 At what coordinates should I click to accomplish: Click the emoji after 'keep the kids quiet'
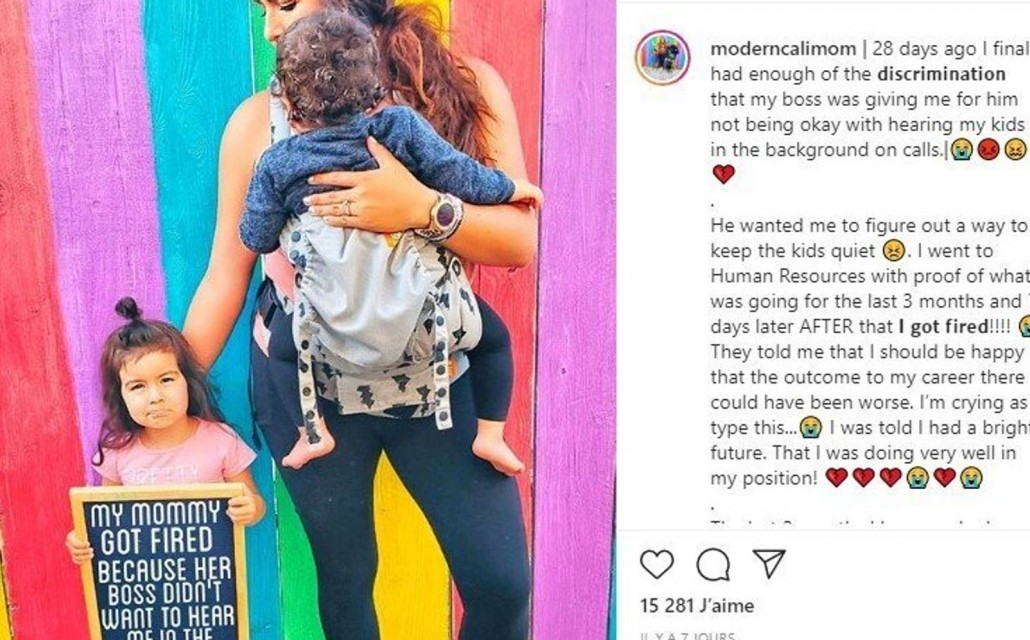tap(893, 250)
